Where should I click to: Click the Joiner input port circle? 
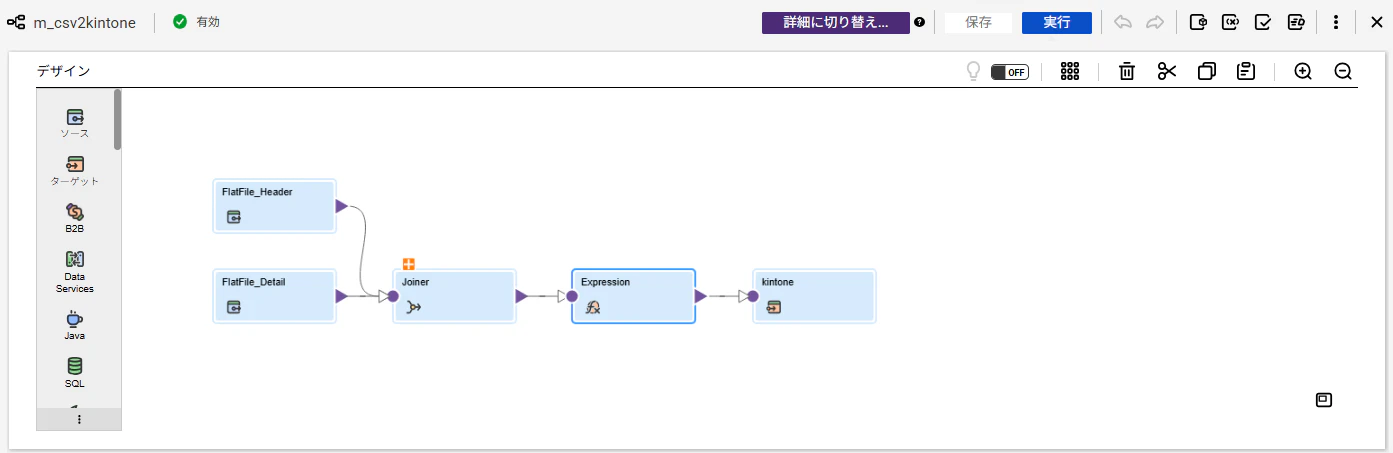tap(393, 296)
